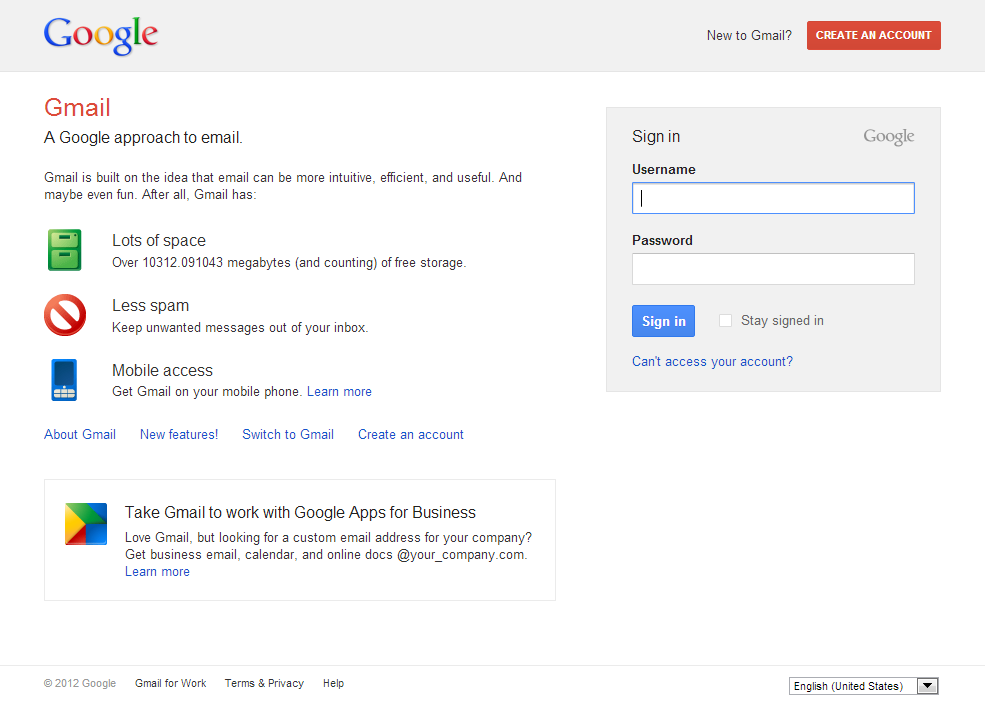Image resolution: width=985 pixels, height=701 pixels.
Task: Click the Google logo in the header
Action: (x=101, y=35)
